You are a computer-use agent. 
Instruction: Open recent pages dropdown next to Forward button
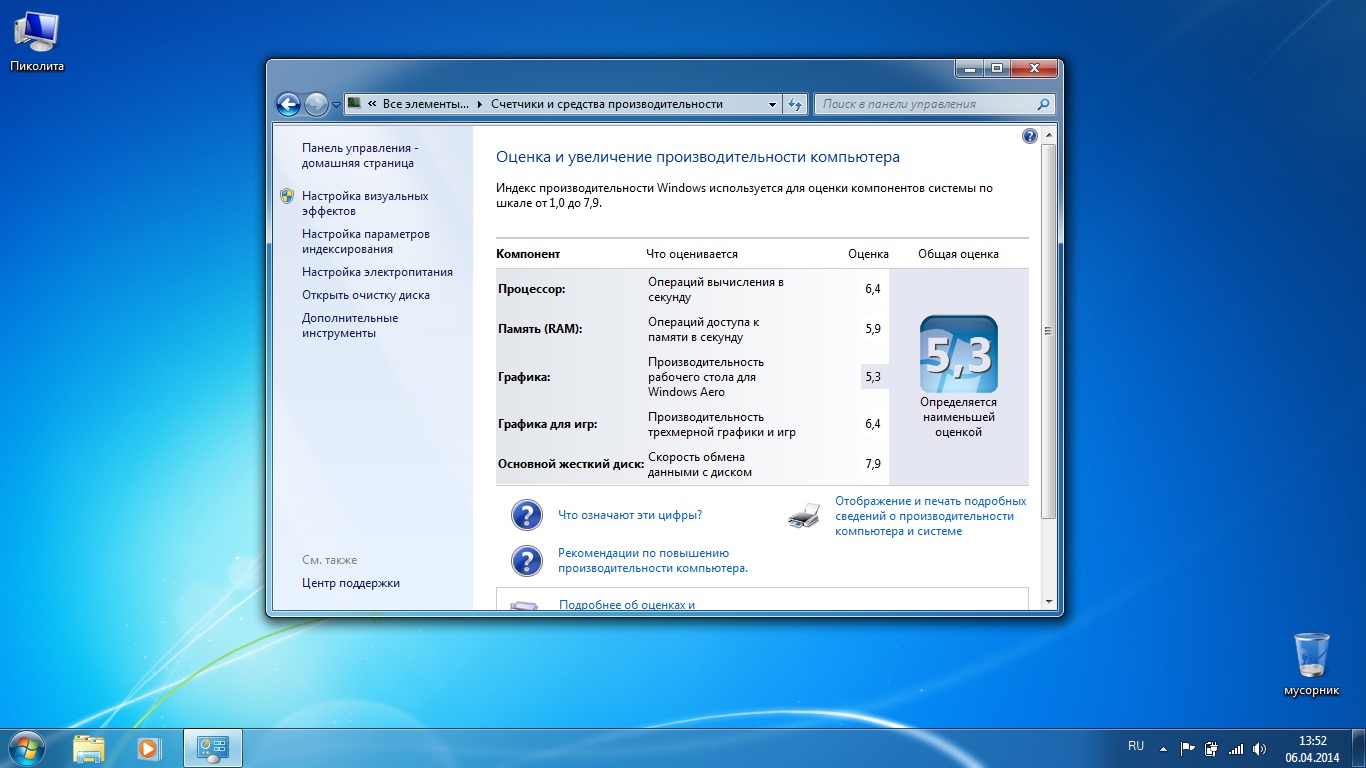336,104
